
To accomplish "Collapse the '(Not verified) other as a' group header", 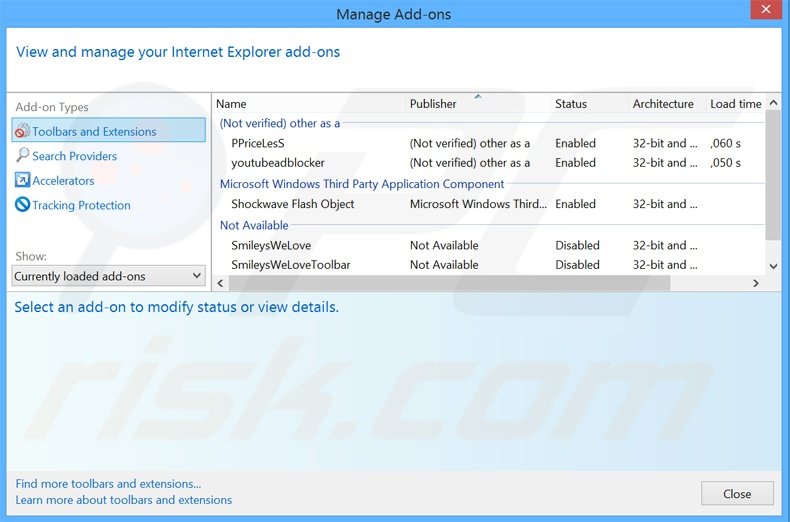I will click(x=280, y=123).
